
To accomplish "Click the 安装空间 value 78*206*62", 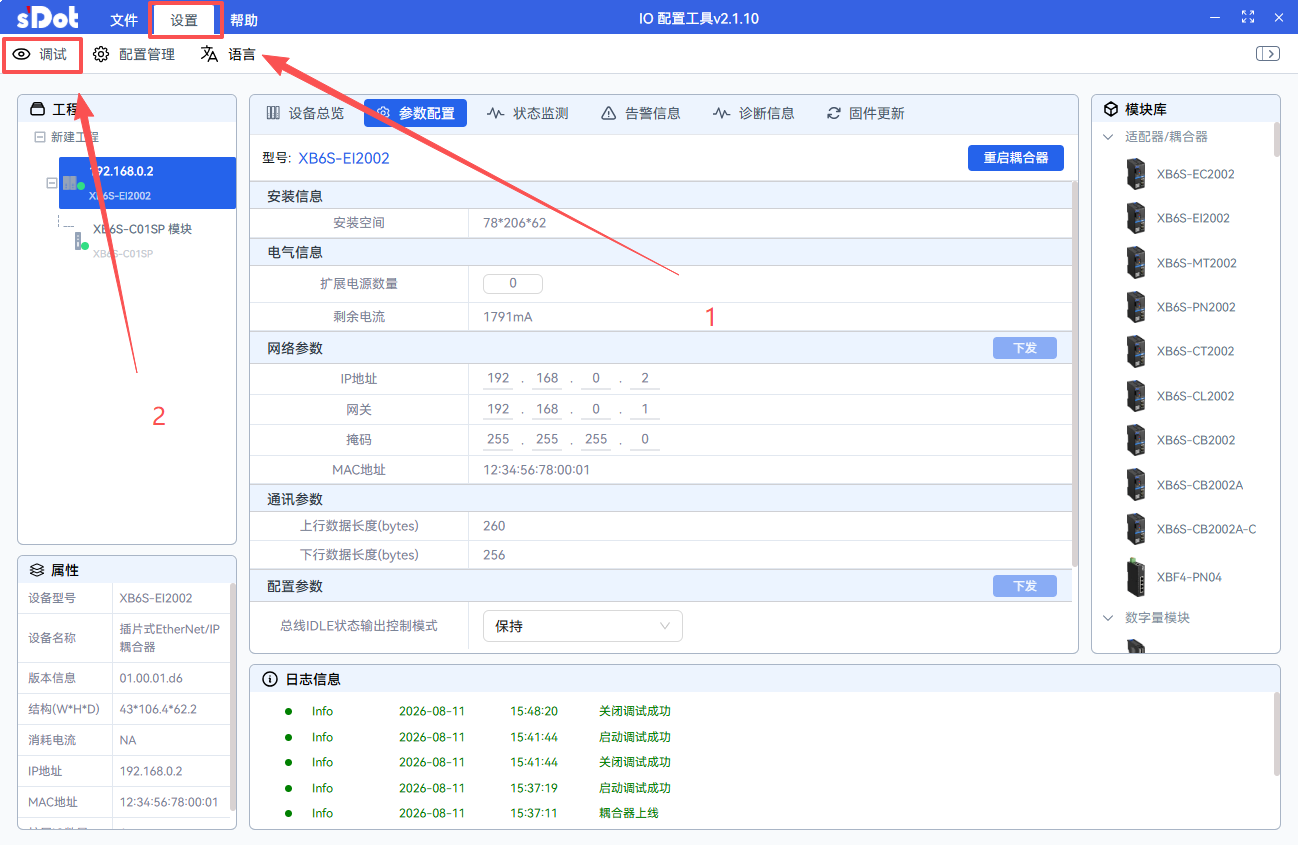I will [516, 223].
